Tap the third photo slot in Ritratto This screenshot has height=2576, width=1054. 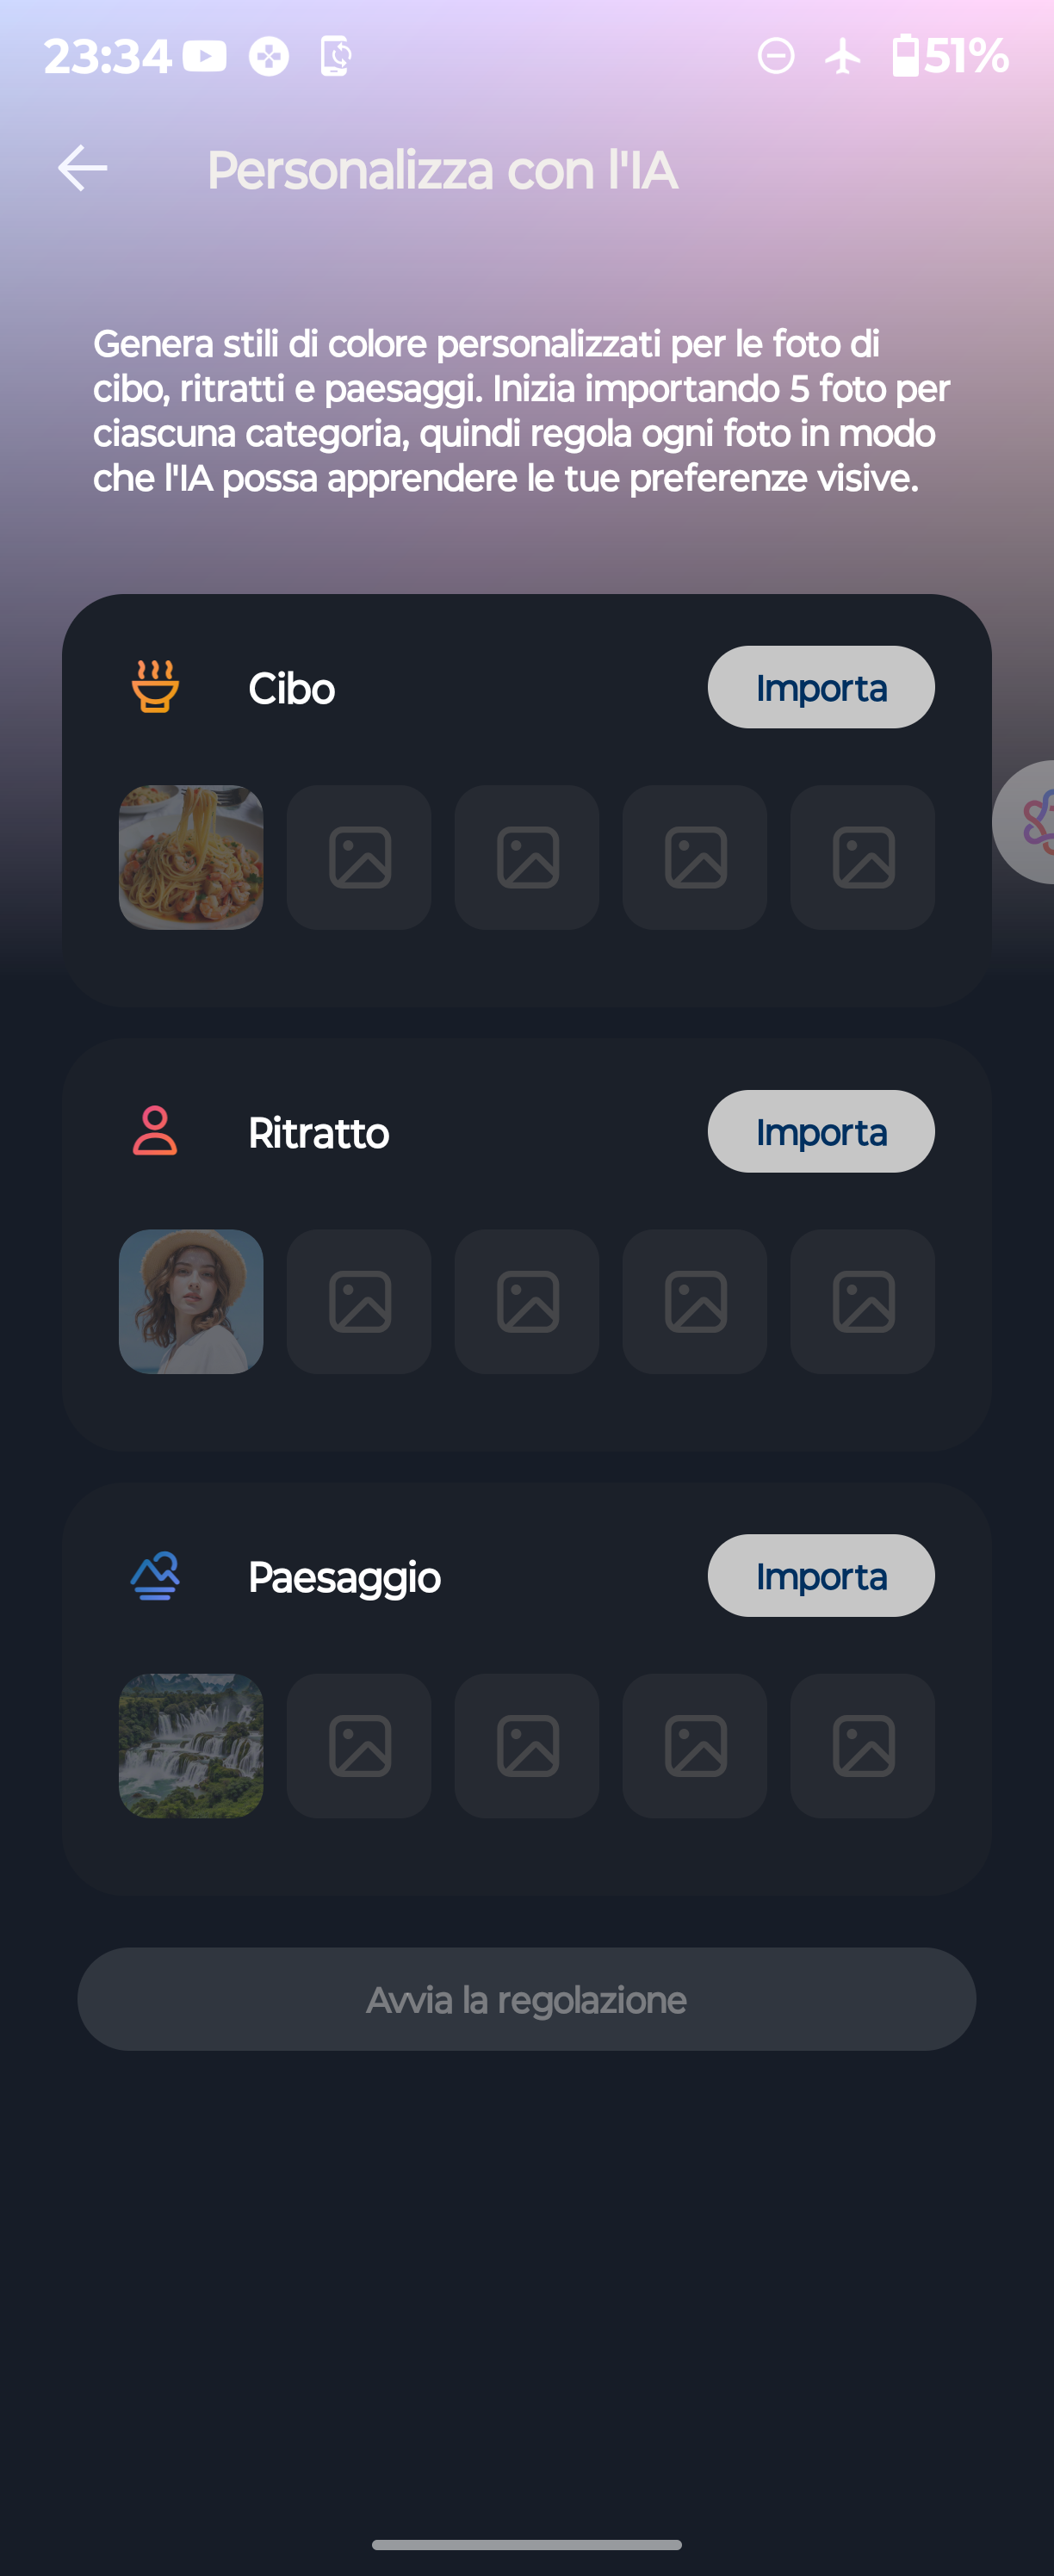coord(527,1301)
